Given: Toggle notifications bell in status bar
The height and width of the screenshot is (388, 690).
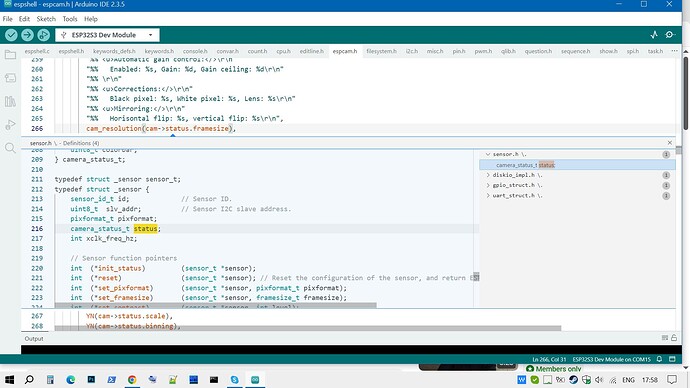Looking at the screenshot, I should click(659, 359).
